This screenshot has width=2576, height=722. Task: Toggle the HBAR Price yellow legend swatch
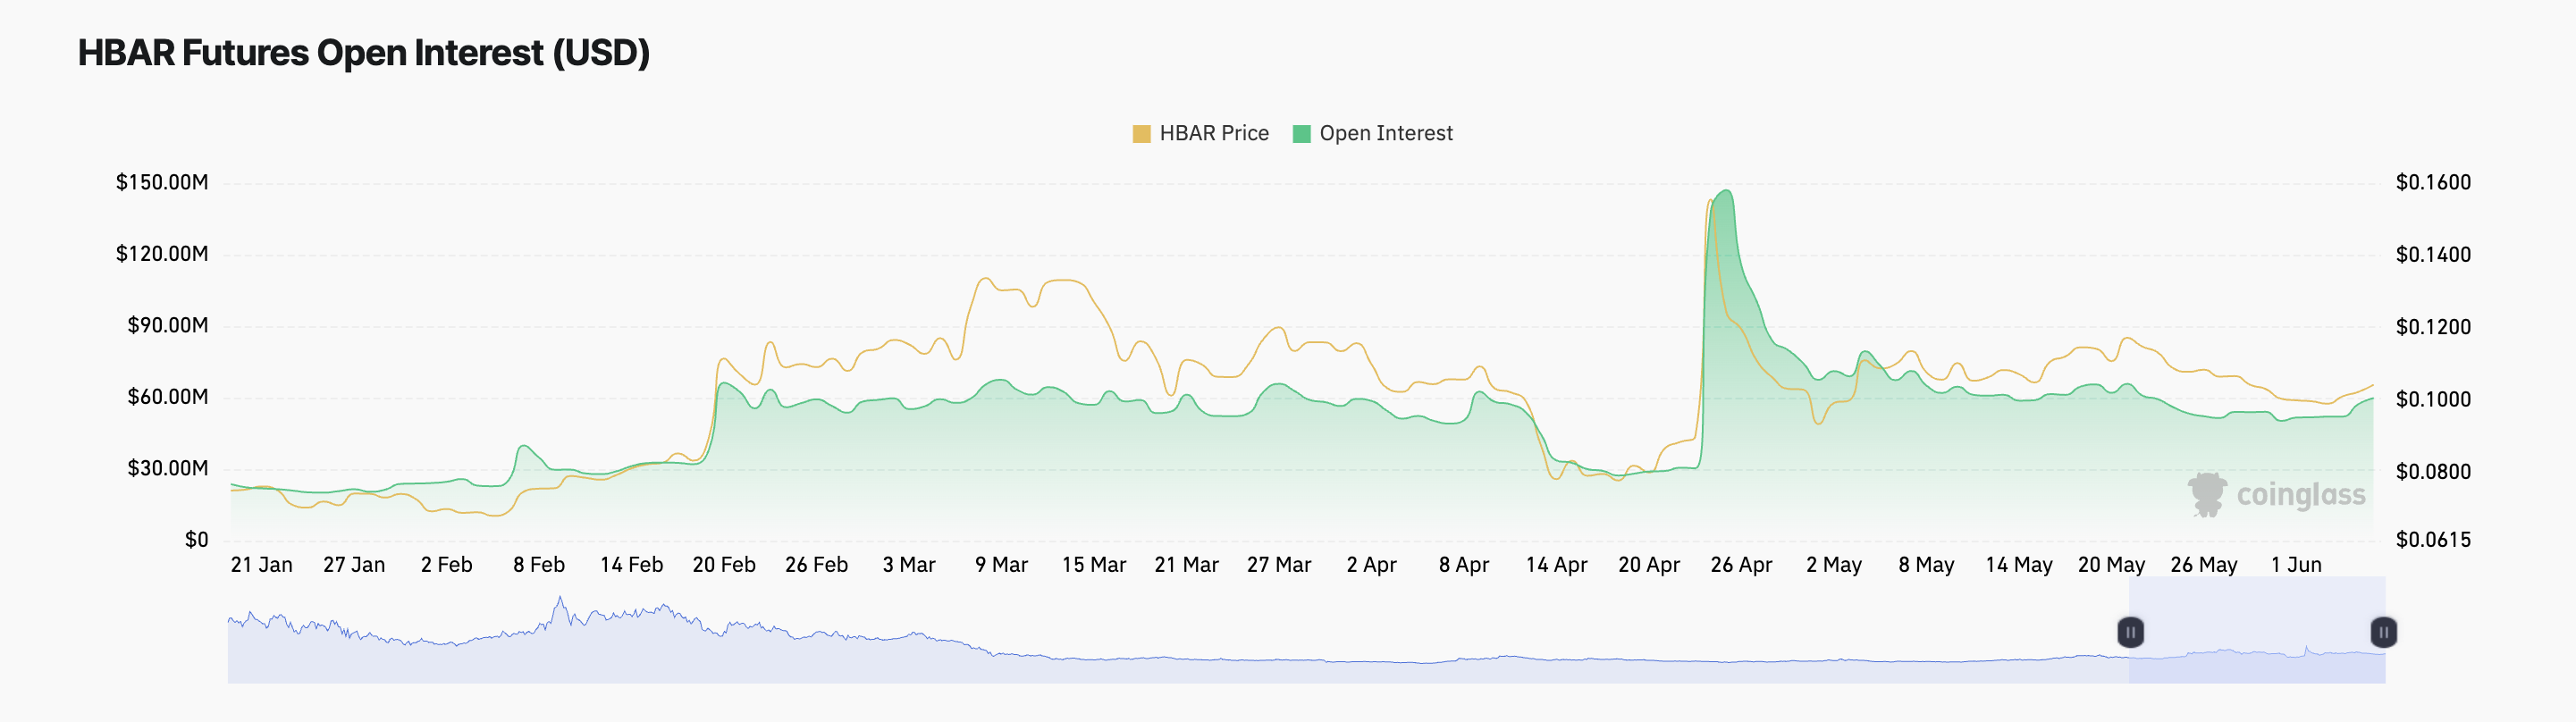click(1141, 134)
